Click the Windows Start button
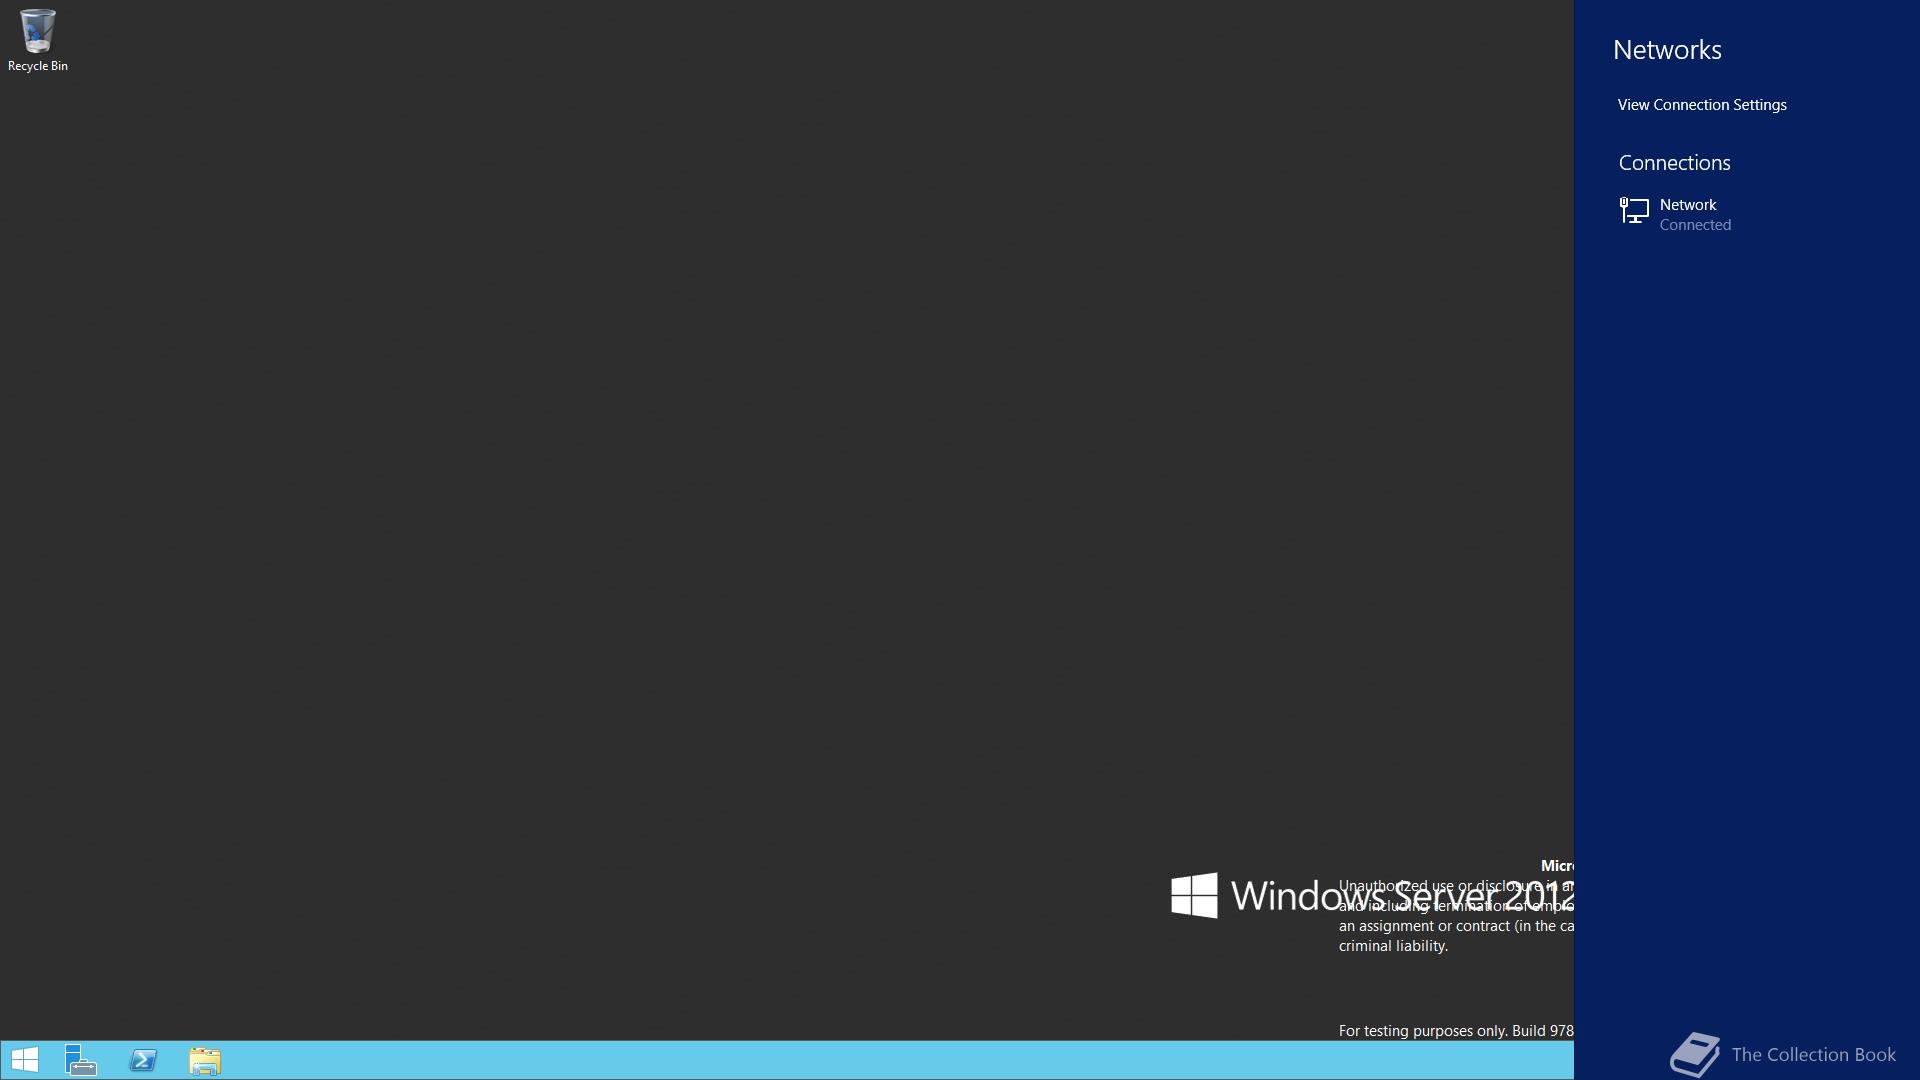Image resolution: width=1920 pixels, height=1080 pixels. (24, 1060)
